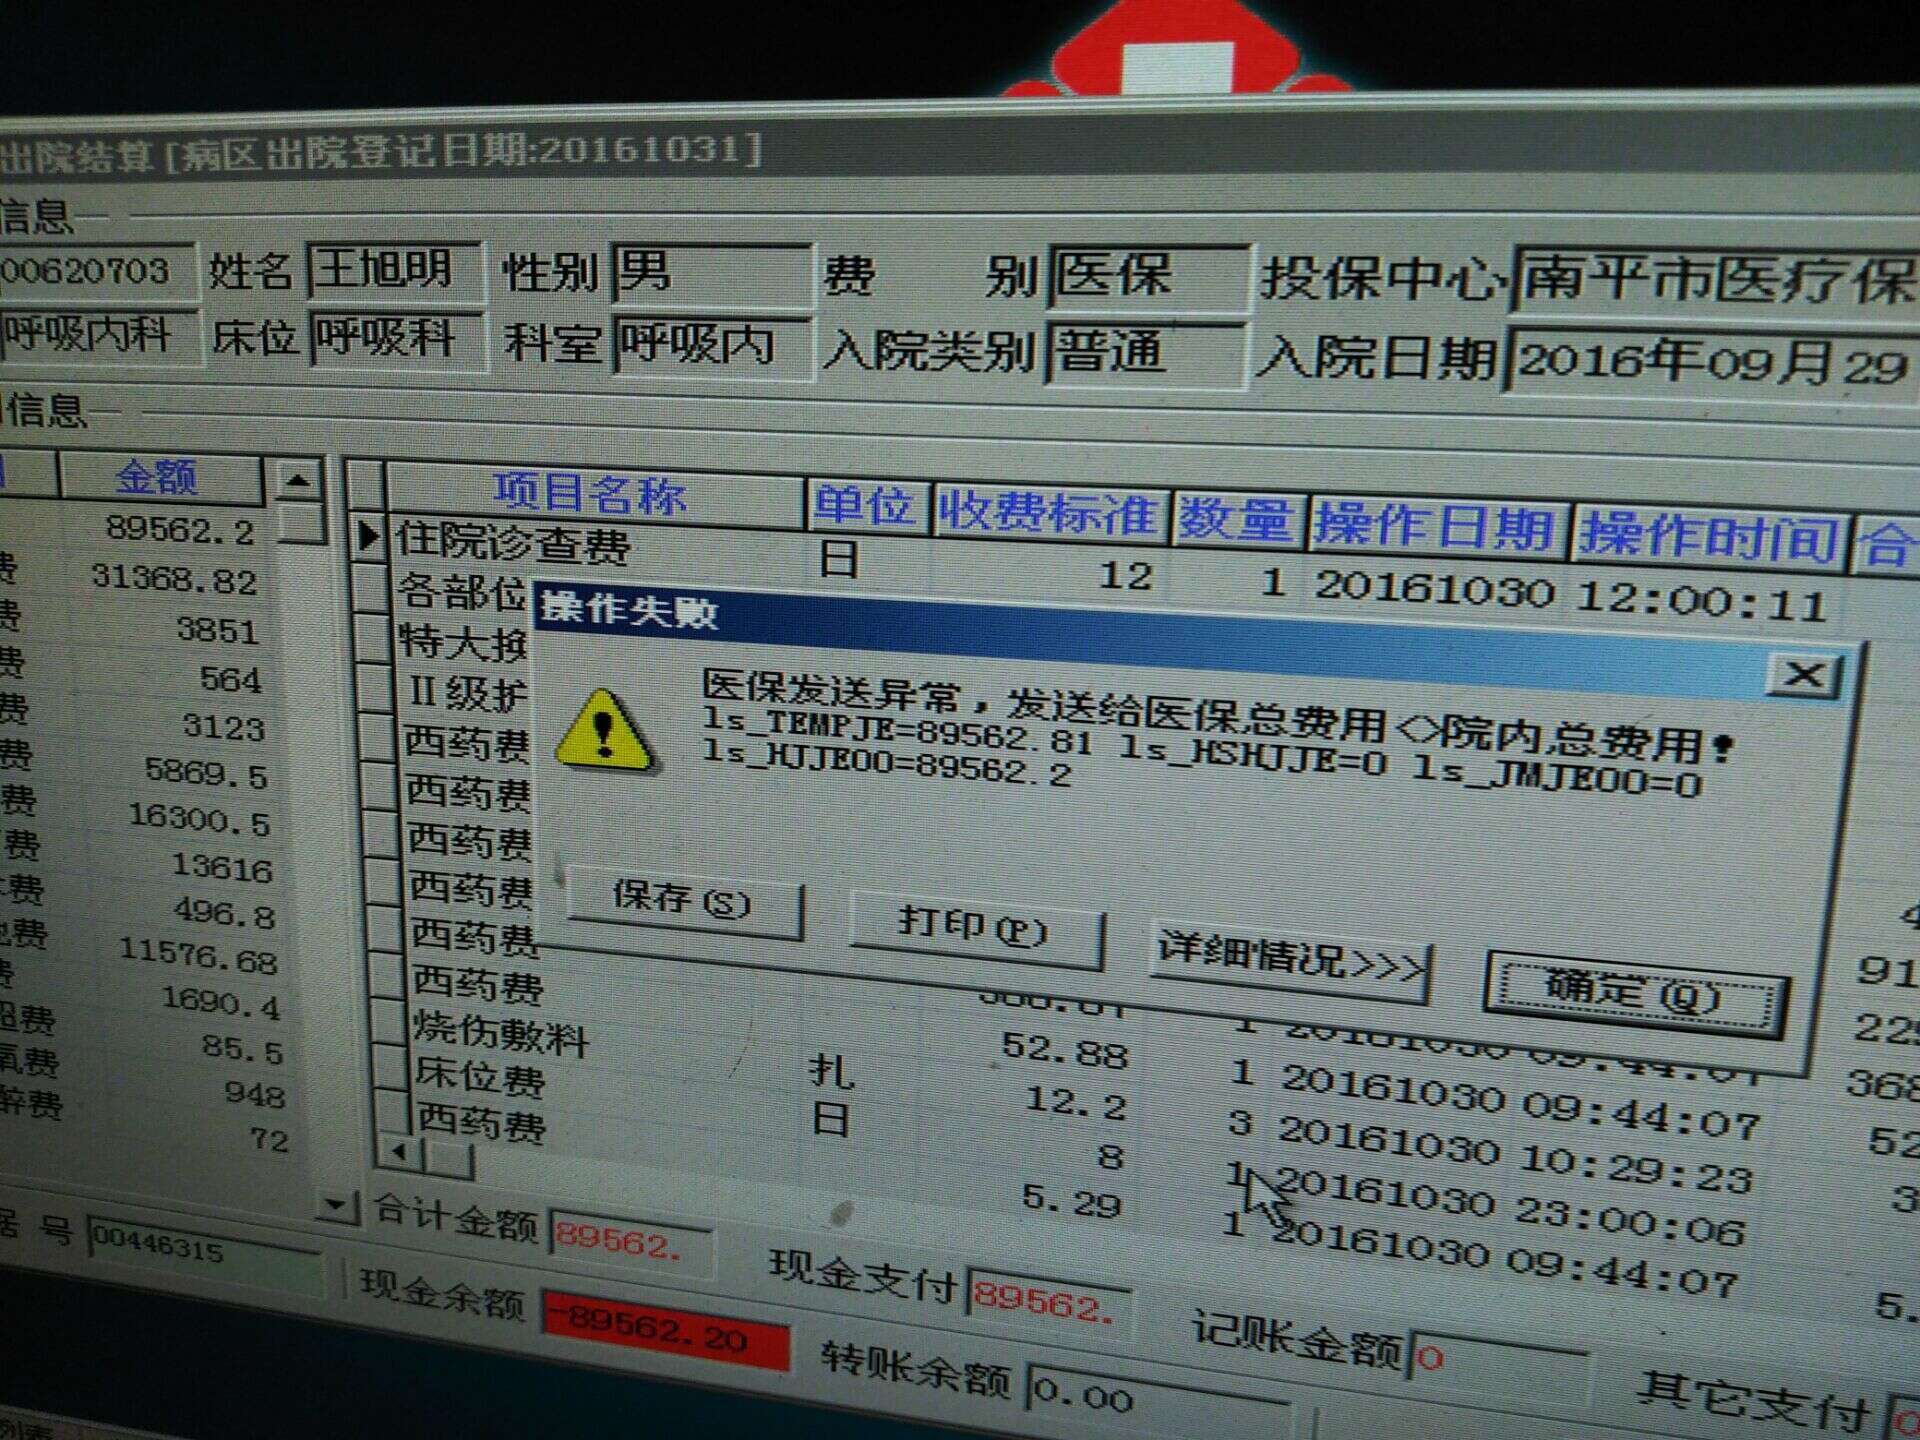Screen dimensions: 1920x1440
Task: Click the 收费标准 column header
Action: [1047, 513]
